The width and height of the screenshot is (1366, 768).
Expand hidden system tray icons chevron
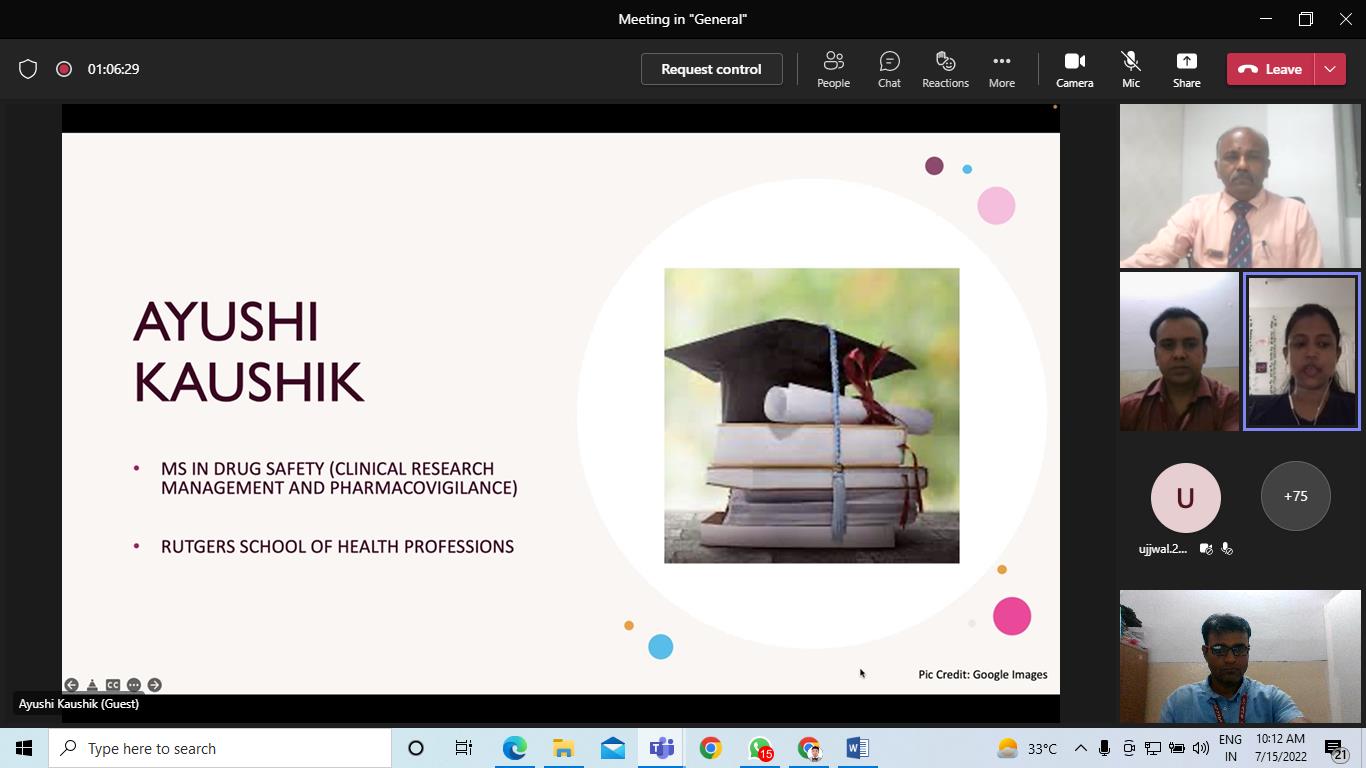[x=1080, y=748]
